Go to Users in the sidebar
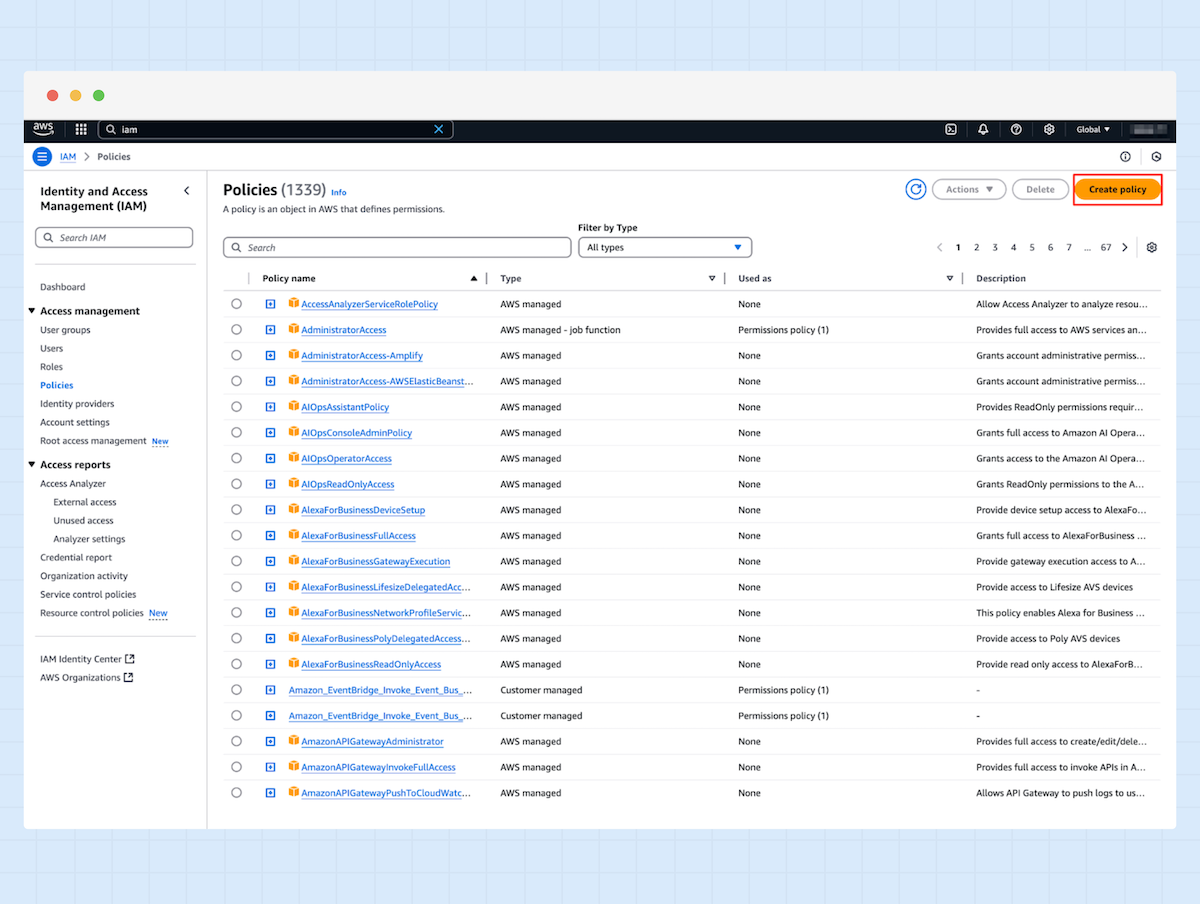 (x=52, y=348)
